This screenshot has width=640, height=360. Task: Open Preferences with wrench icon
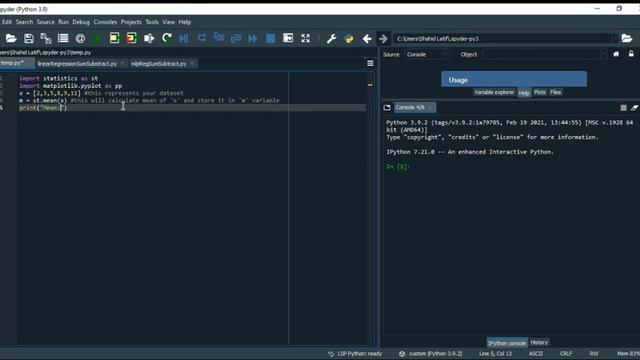coord(331,38)
